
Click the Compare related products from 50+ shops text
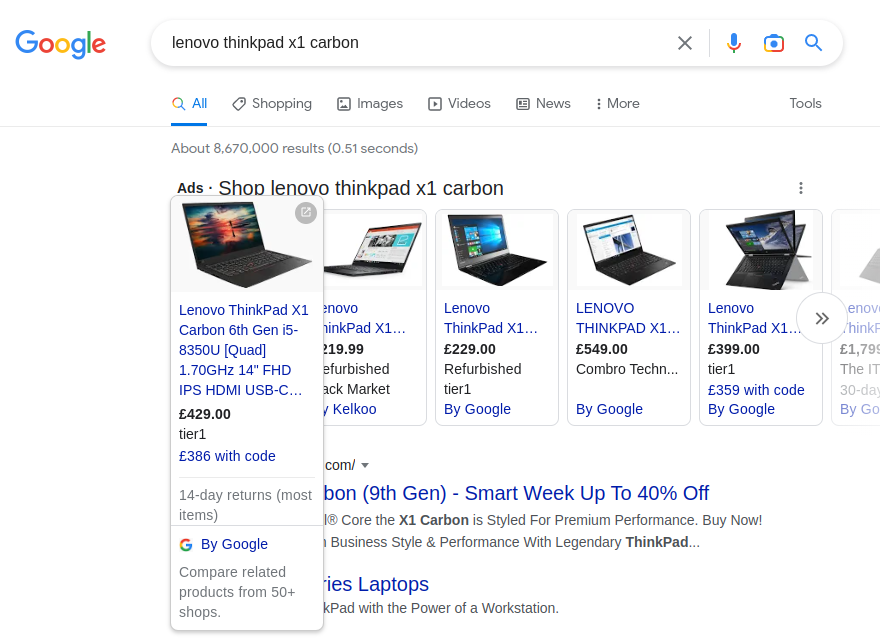click(x=237, y=592)
